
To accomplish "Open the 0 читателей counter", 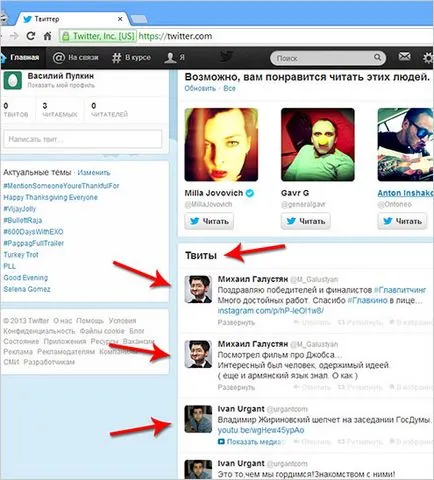I will pos(109,110).
